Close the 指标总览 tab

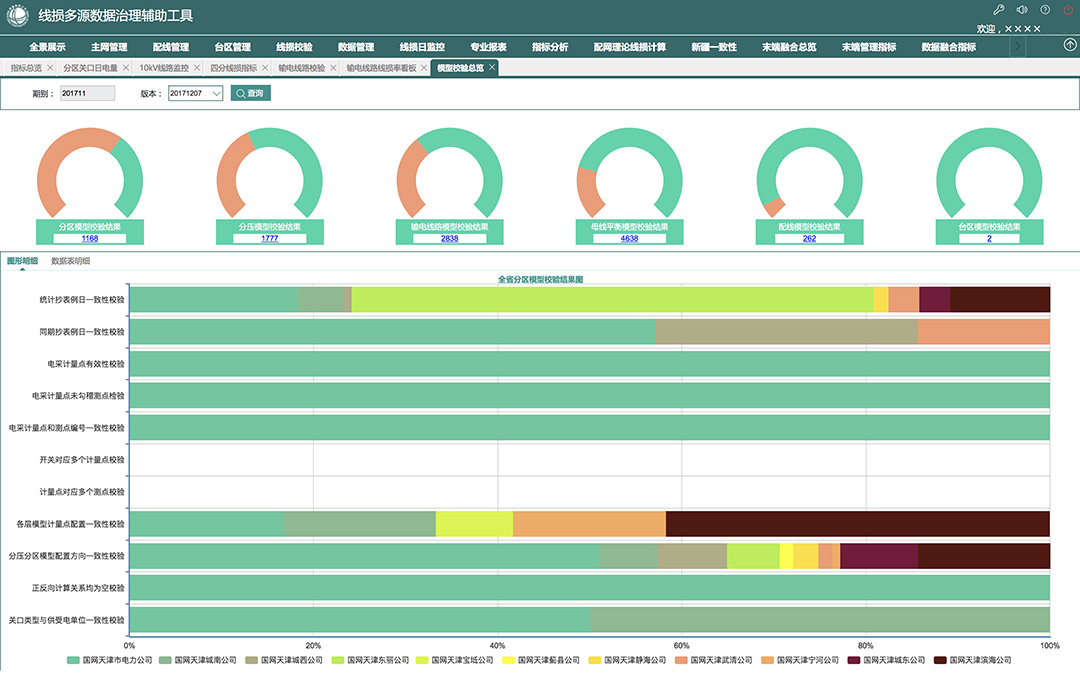pos(49,68)
